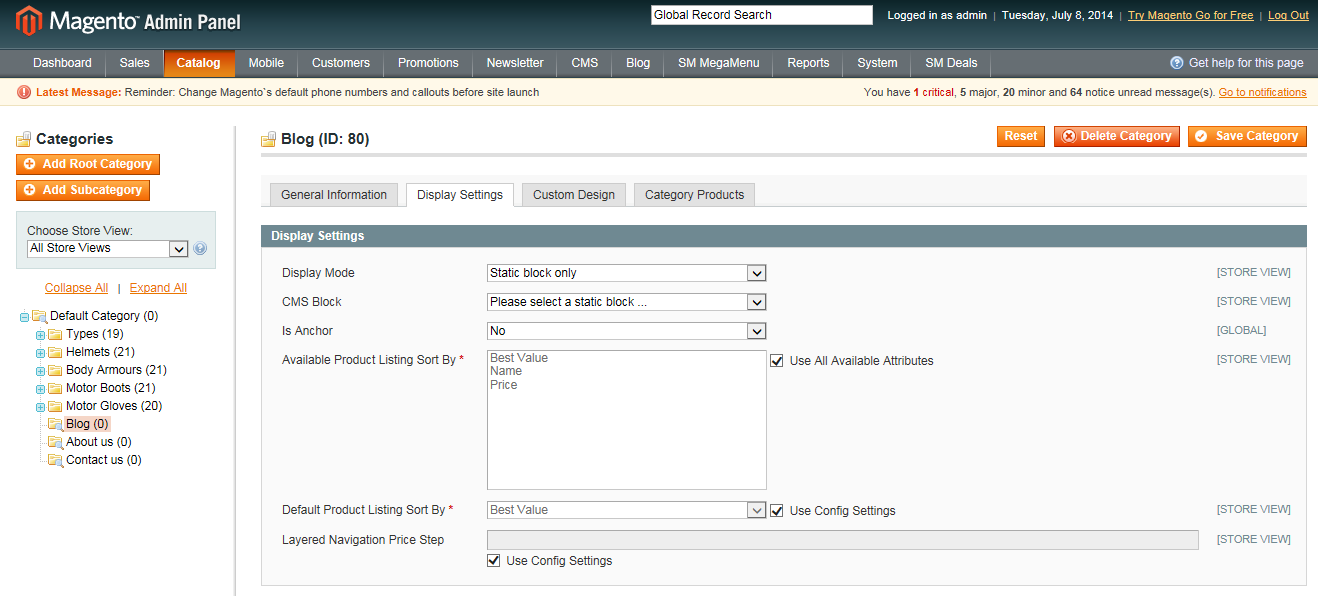Screen dimensions: 1318x596
Task: Select the About us (0) category
Action: 99,442
